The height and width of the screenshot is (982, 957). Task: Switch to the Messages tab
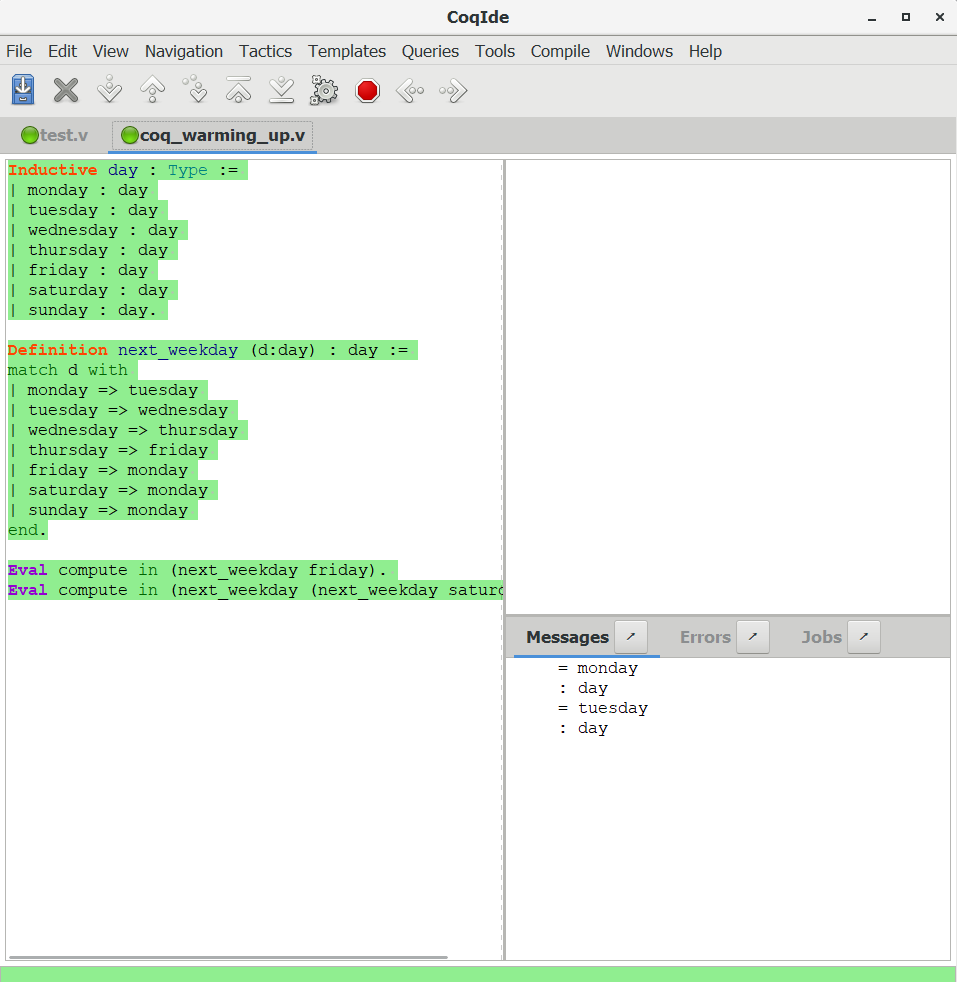coord(567,637)
